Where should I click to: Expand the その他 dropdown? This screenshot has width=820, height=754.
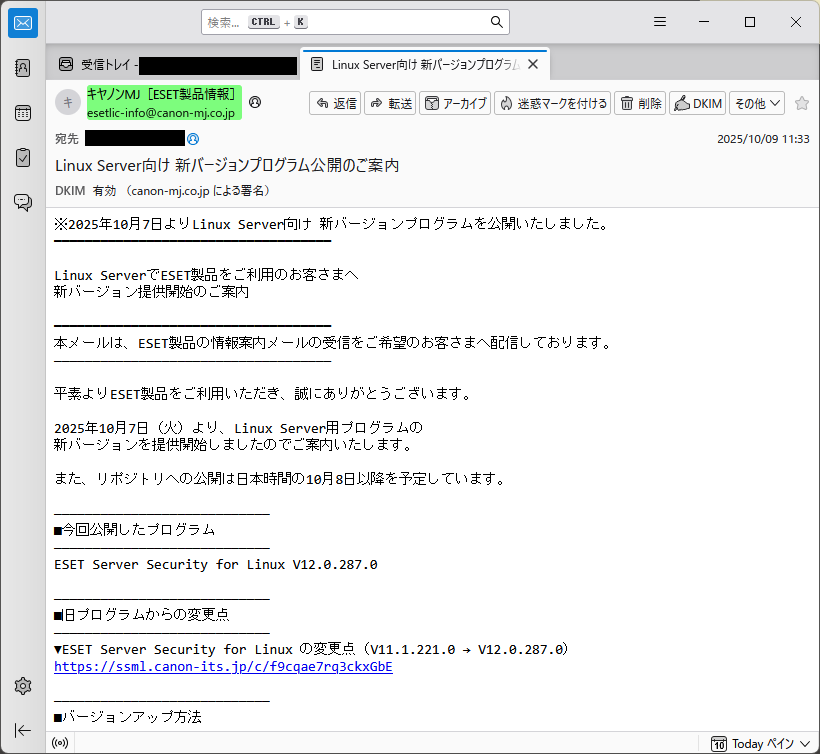[x=757, y=103]
